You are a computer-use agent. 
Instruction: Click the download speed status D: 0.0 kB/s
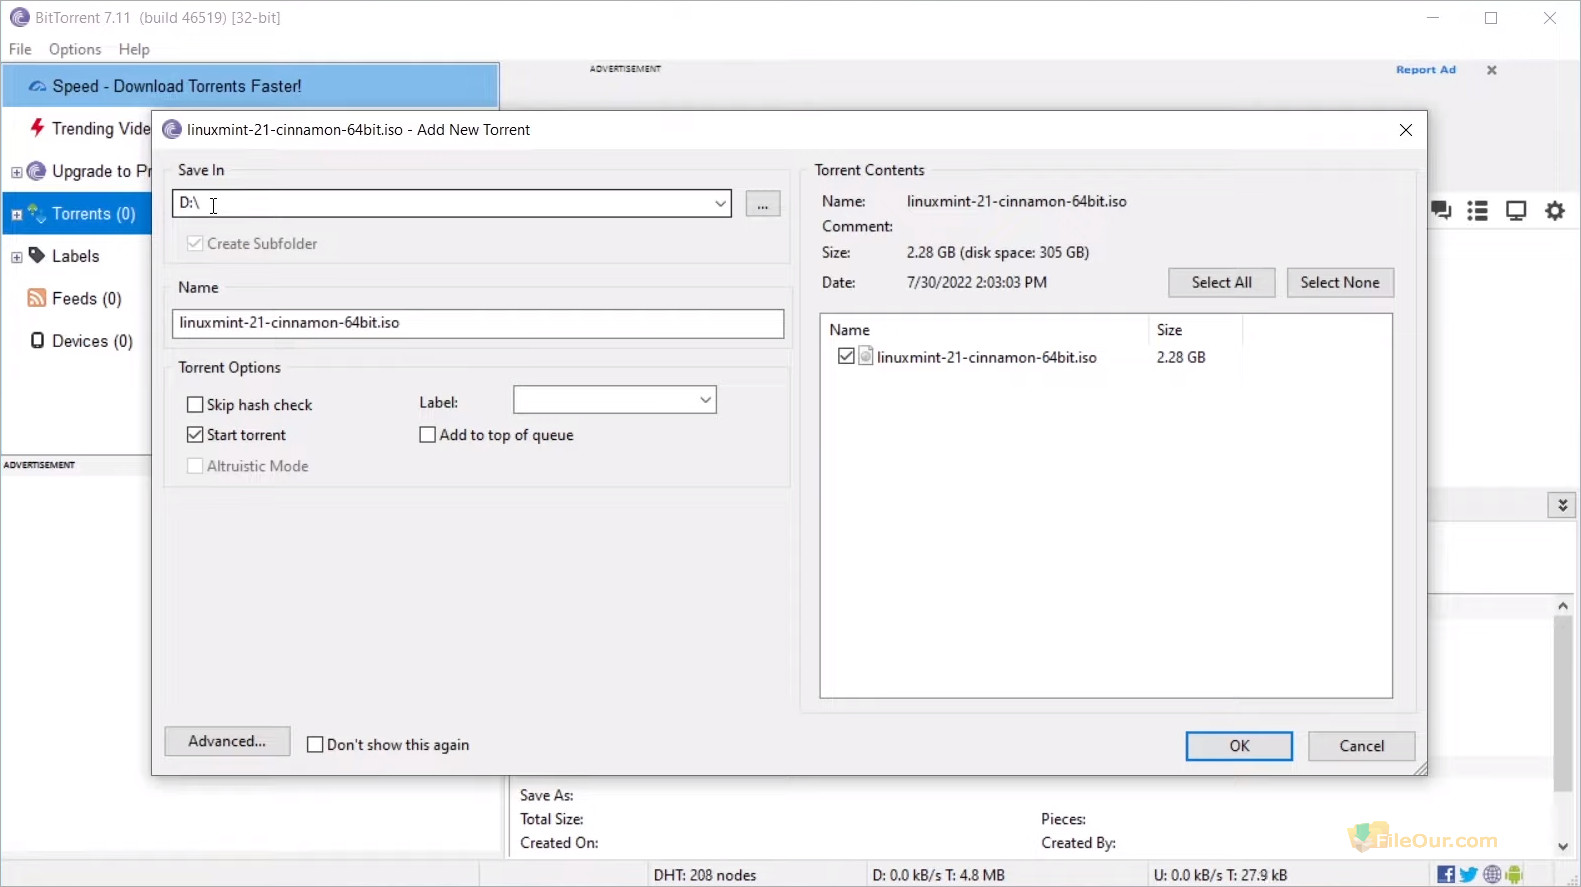[x=938, y=875]
